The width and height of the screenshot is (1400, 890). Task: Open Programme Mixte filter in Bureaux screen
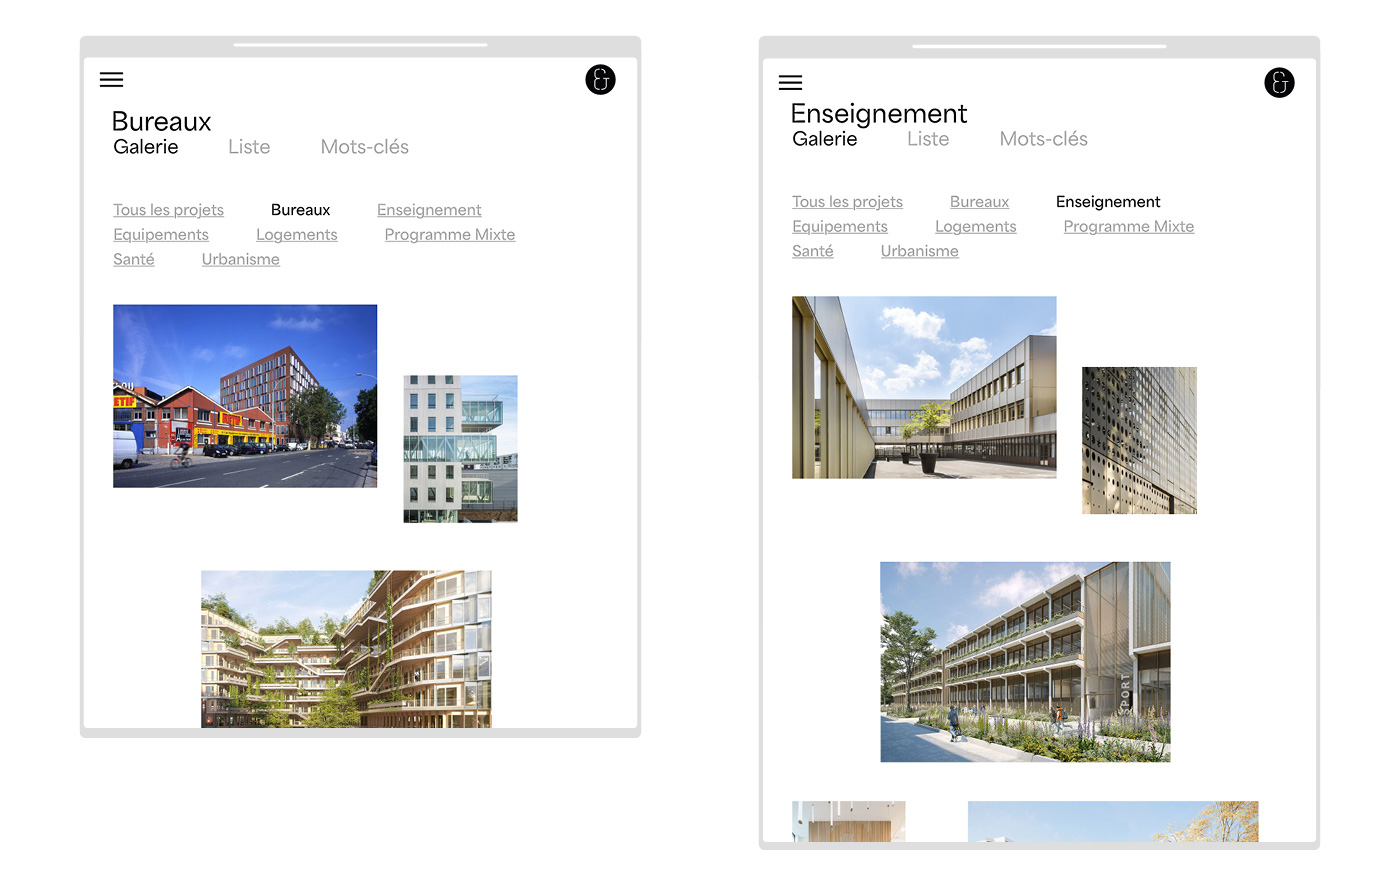click(x=450, y=235)
